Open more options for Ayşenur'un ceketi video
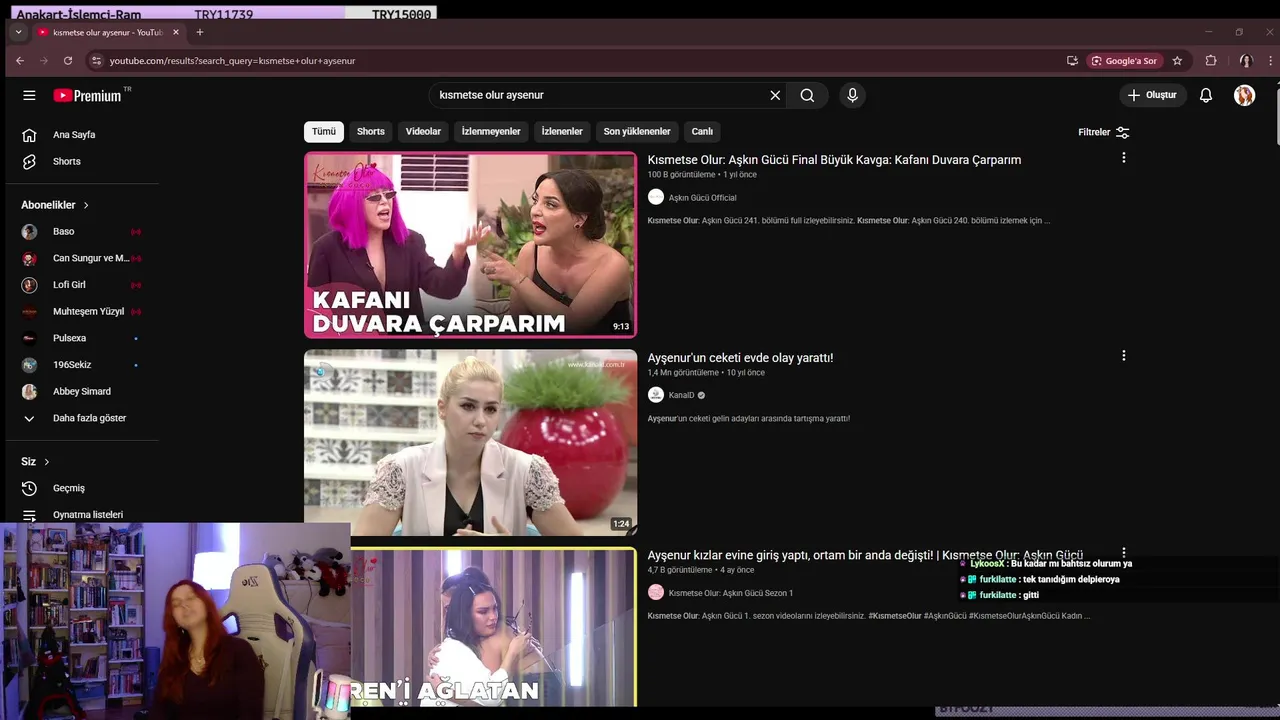 (x=1124, y=356)
